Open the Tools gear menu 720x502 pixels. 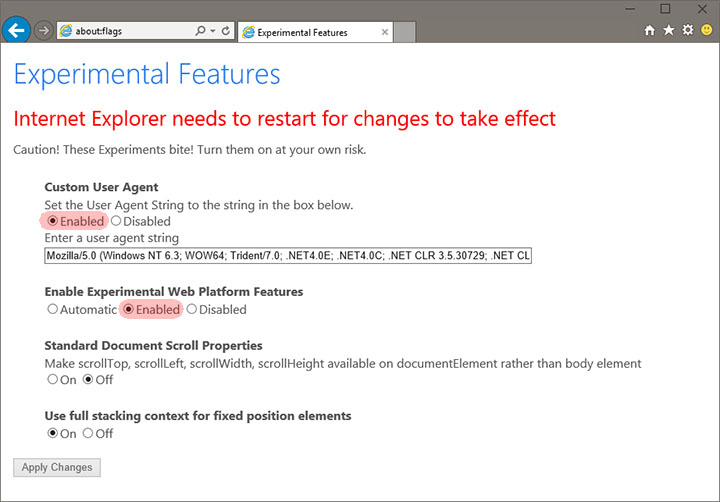[x=687, y=31]
